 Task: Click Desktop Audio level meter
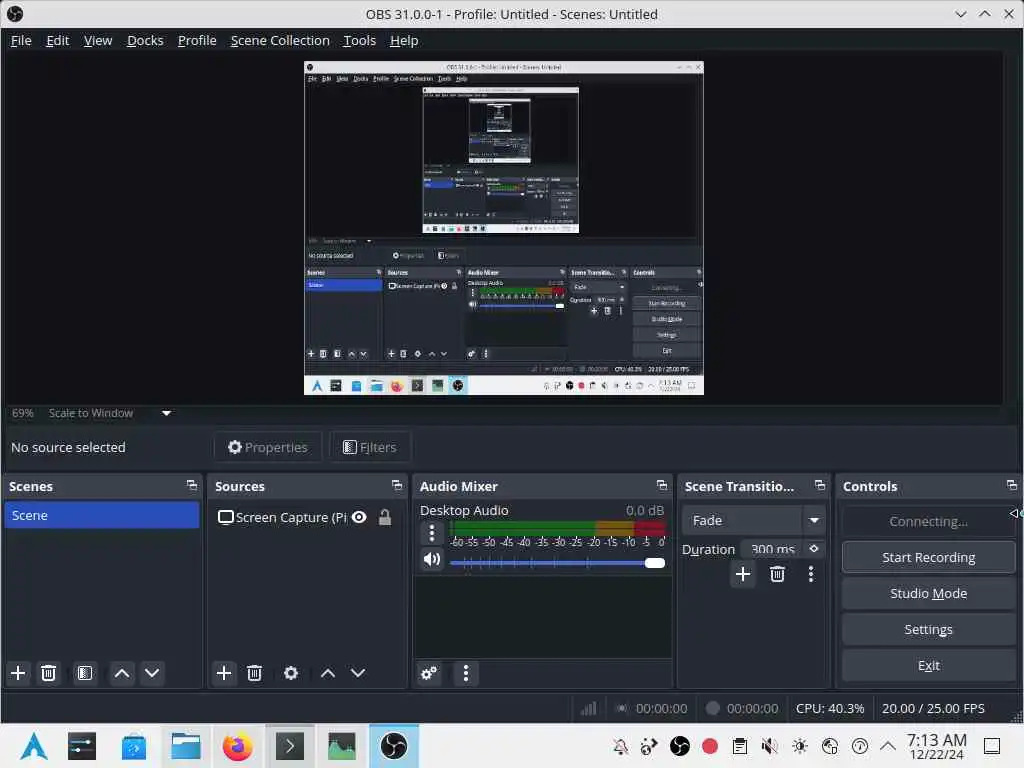557,528
